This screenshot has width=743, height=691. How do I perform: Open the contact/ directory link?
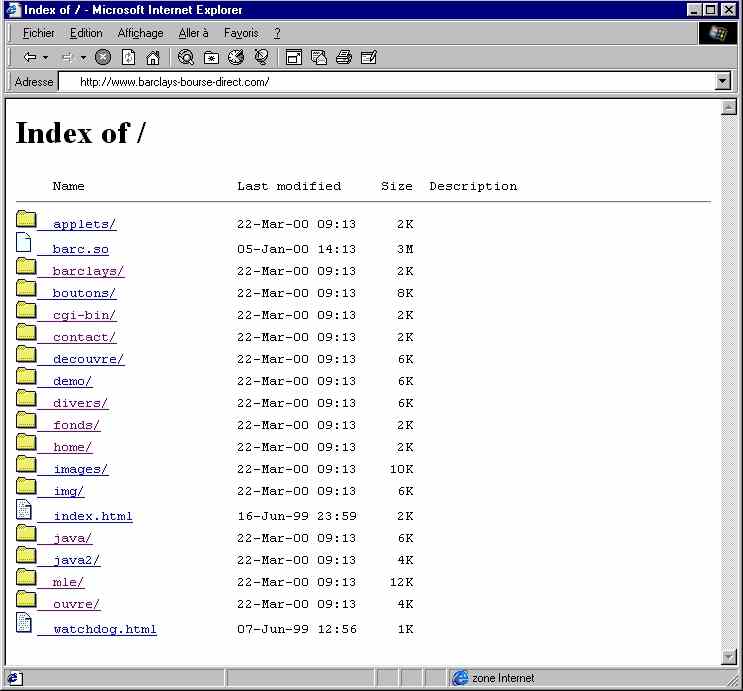coord(84,337)
